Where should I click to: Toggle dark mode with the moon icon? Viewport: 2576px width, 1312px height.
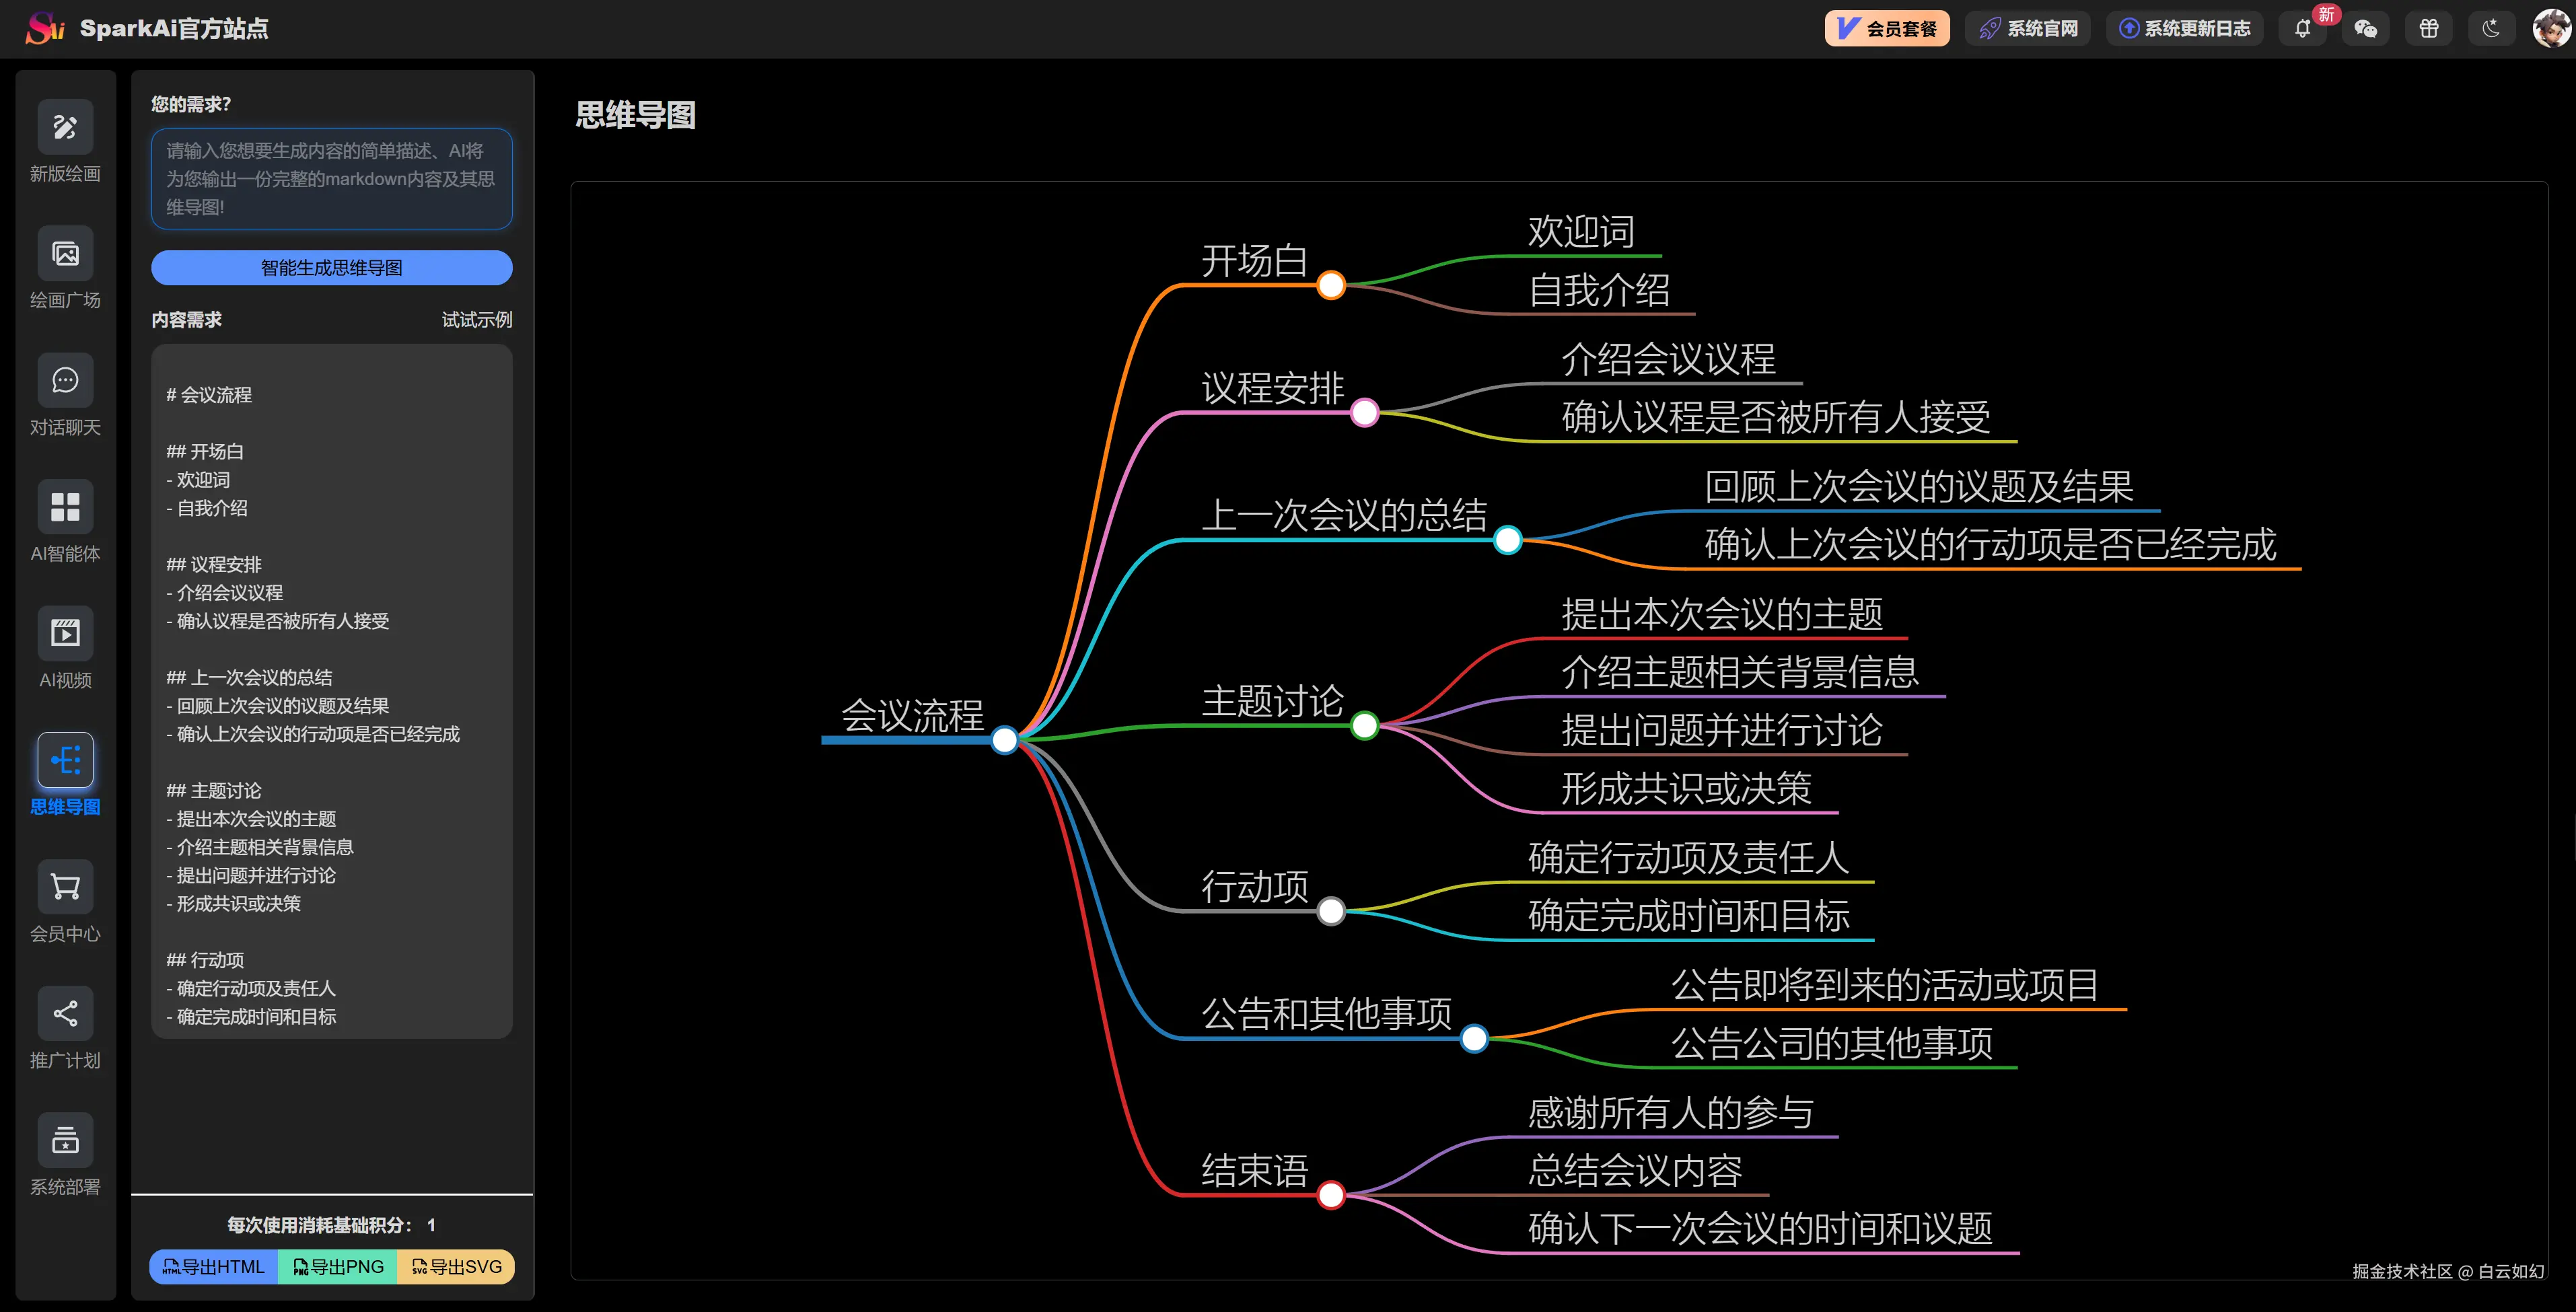[2491, 28]
